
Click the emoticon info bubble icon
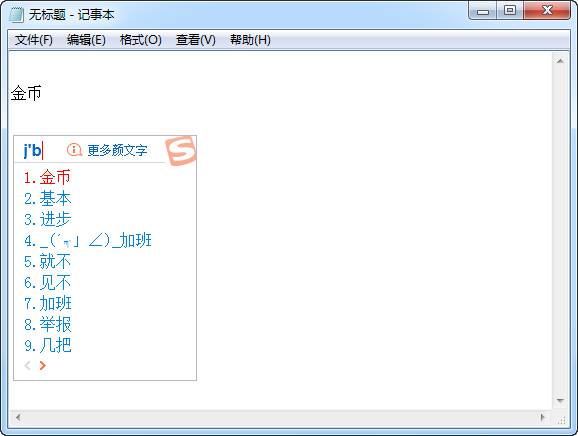74,150
